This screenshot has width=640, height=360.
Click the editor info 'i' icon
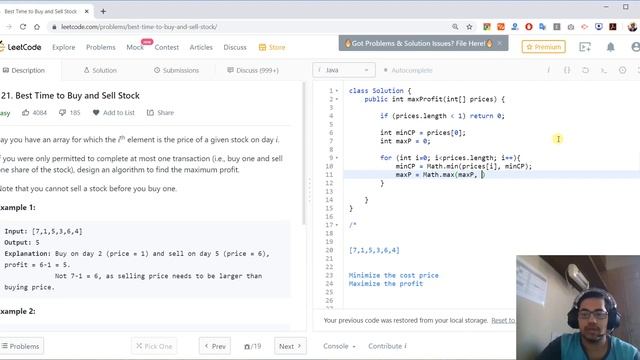coord(548,70)
